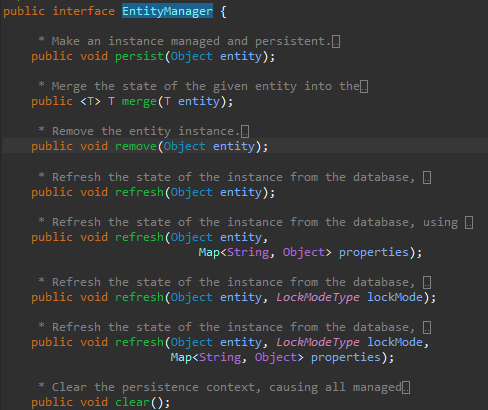Viewport: 488px width, 410px height.
Task: Place cursor on 'Map<String, Object> properties);' first occurrence
Action: tap(310, 252)
